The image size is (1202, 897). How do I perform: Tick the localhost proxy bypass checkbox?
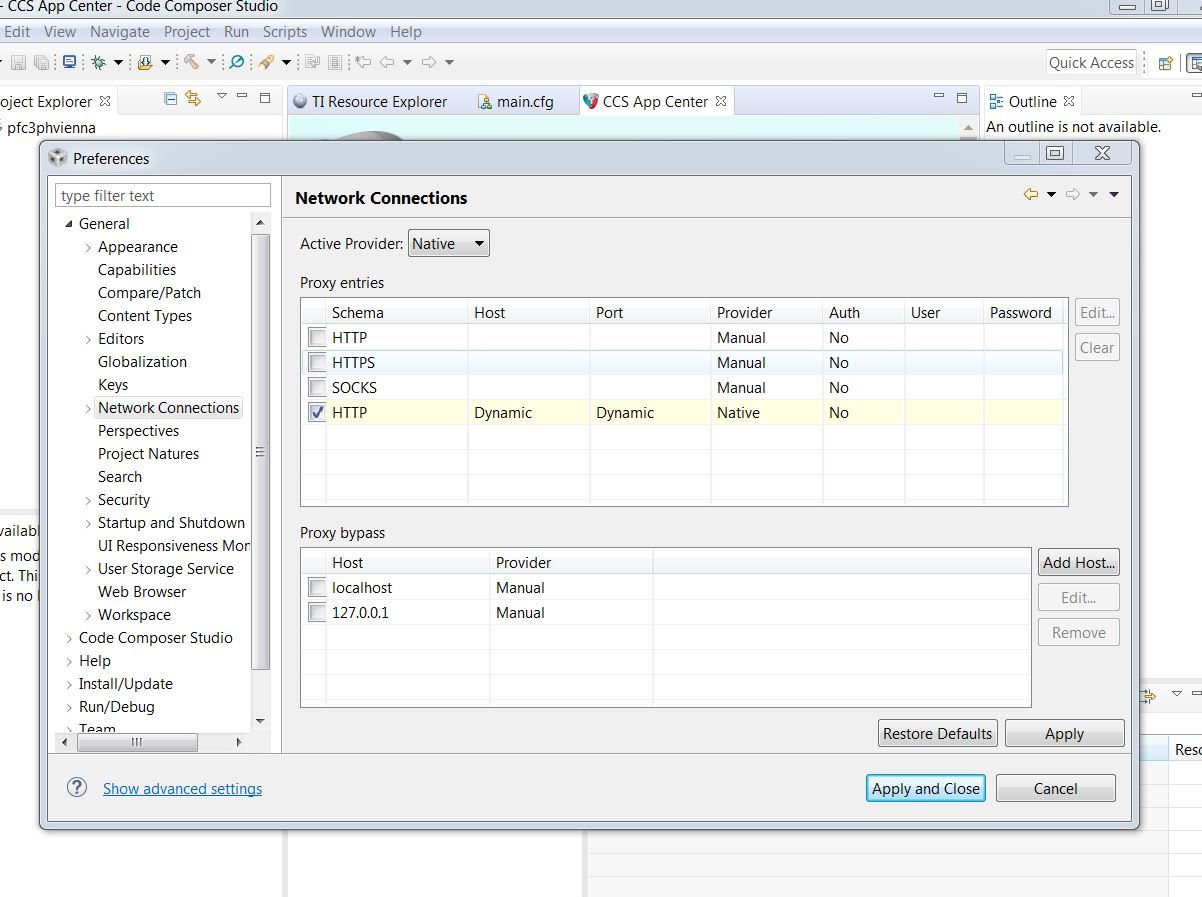point(317,588)
